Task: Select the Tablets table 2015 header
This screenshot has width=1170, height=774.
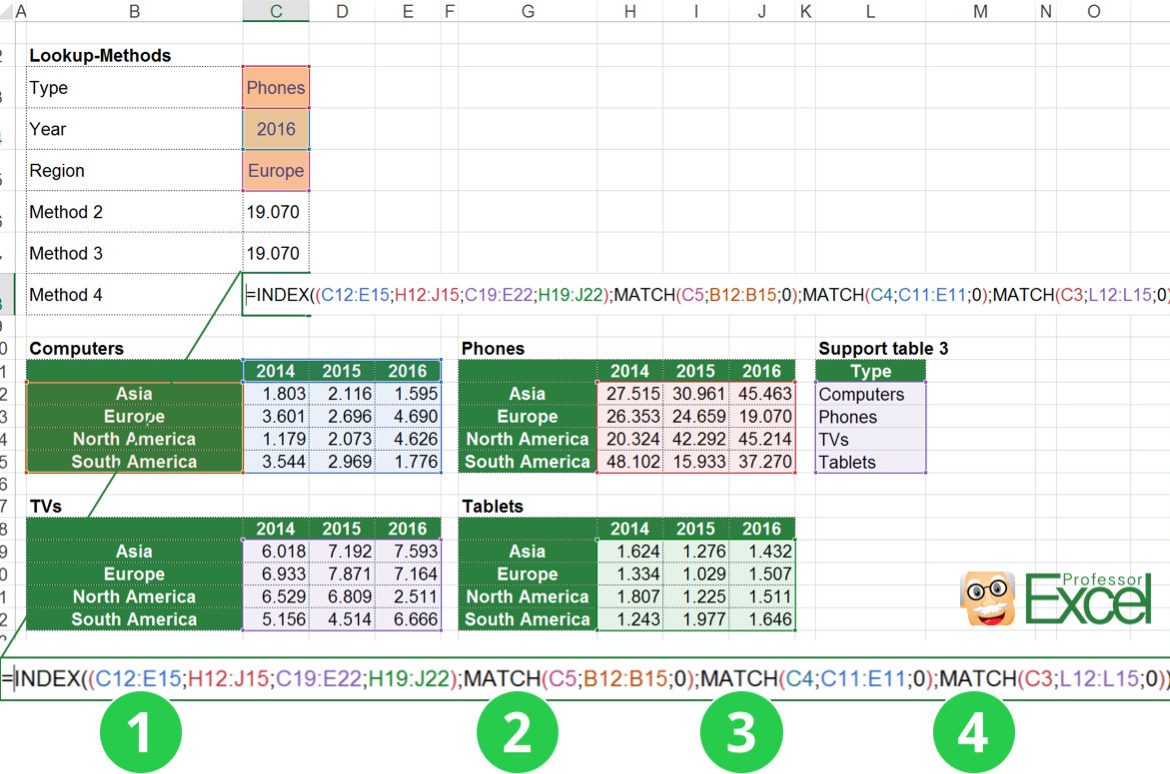Action: click(x=695, y=528)
